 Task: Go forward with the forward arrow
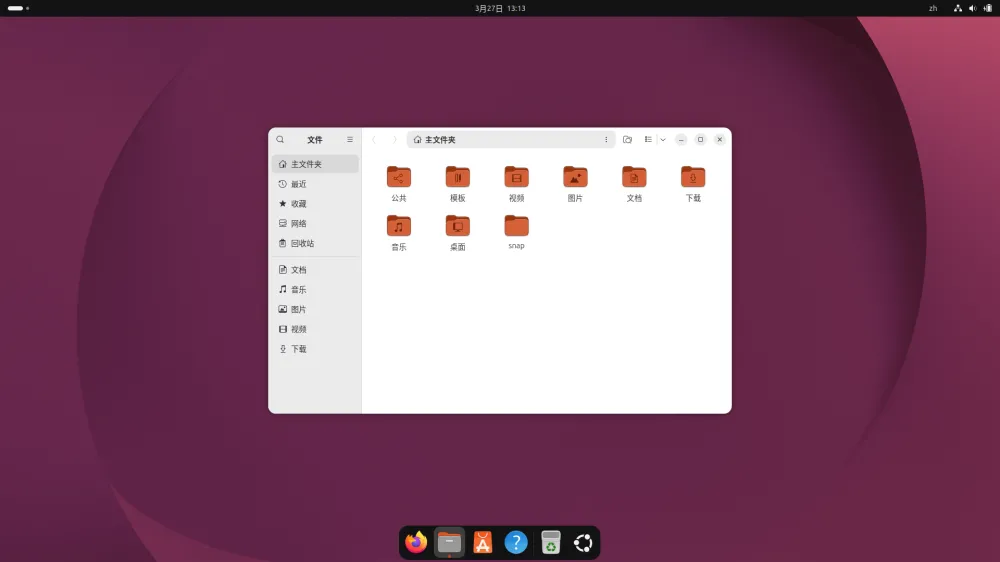click(x=394, y=140)
